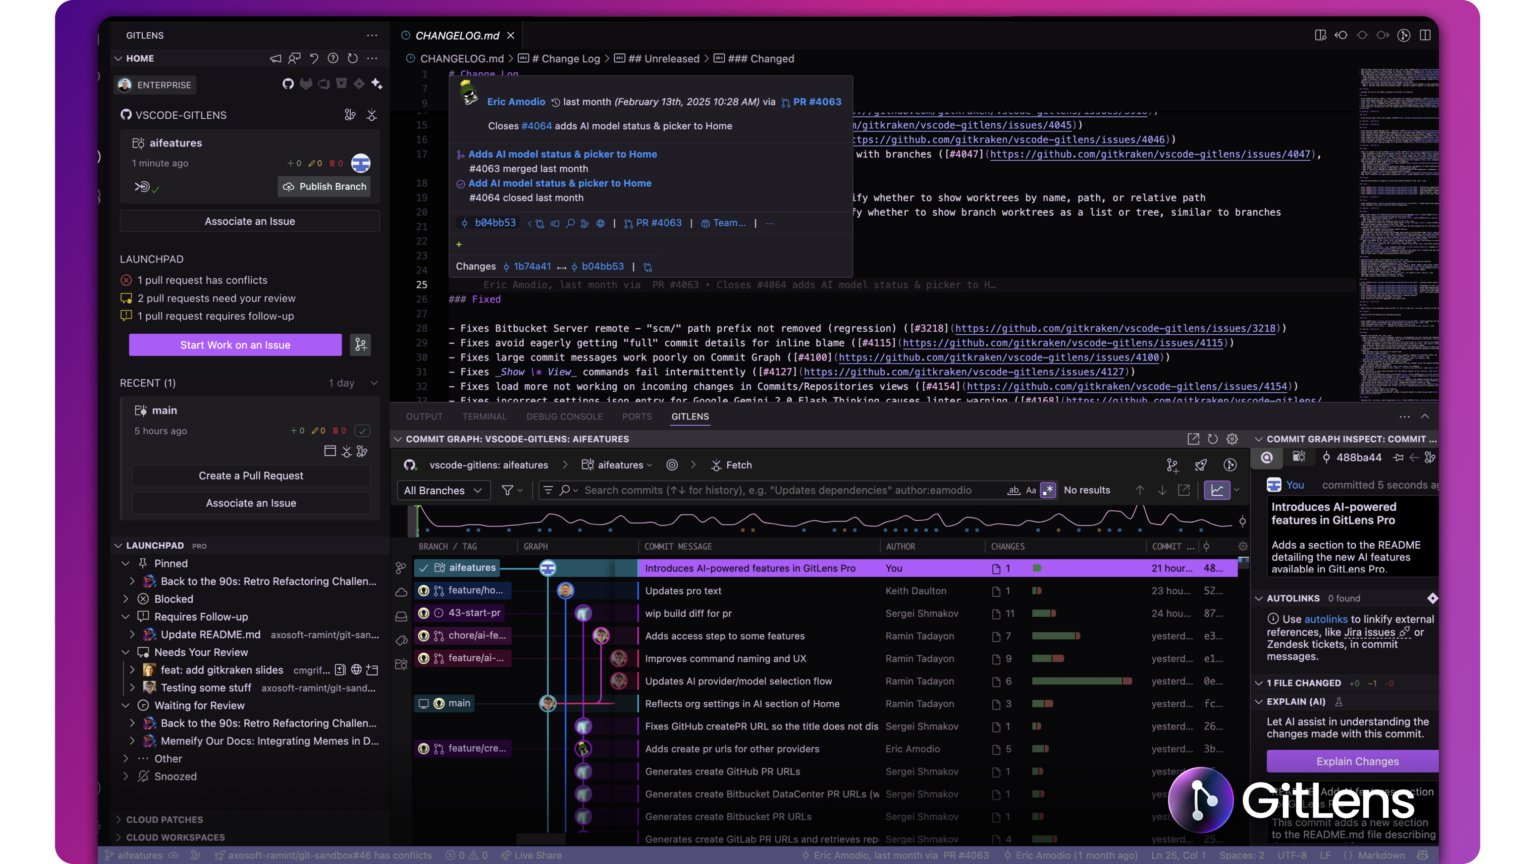Click inside the commit search input field
1536x864 pixels.
(x=700, y=490)
